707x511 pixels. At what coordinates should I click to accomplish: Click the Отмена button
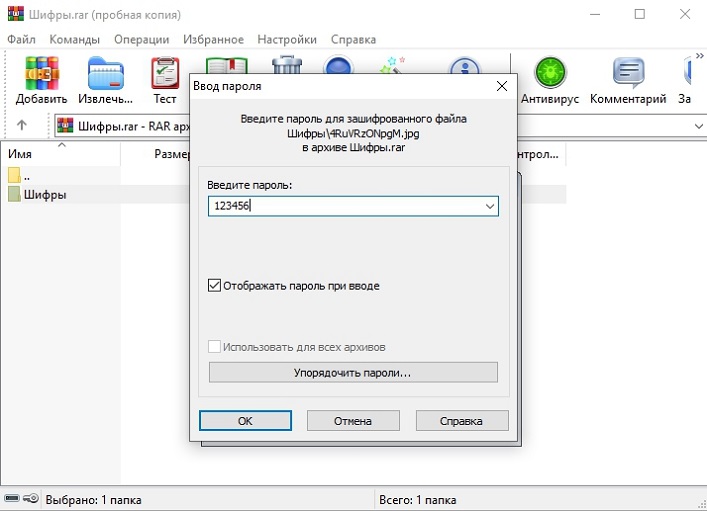353,421
